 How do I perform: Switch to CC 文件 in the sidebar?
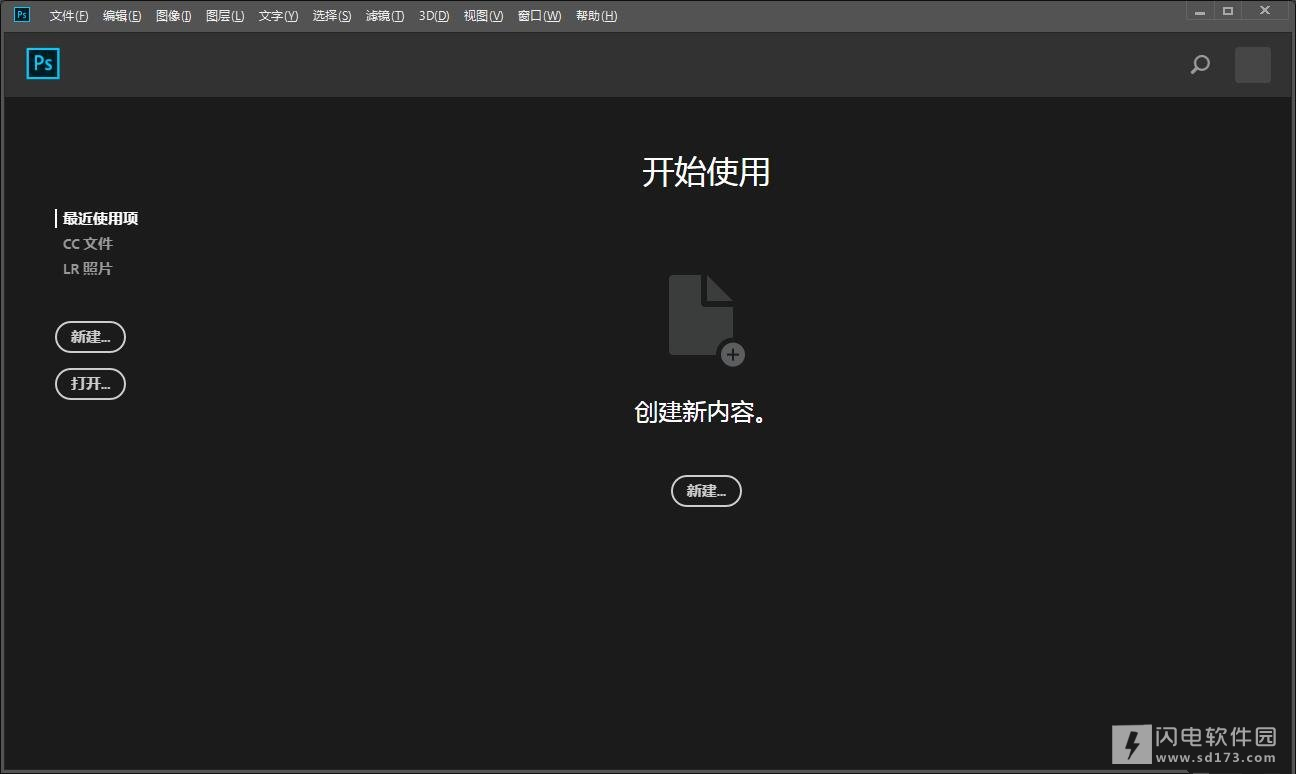click(88, 244)
